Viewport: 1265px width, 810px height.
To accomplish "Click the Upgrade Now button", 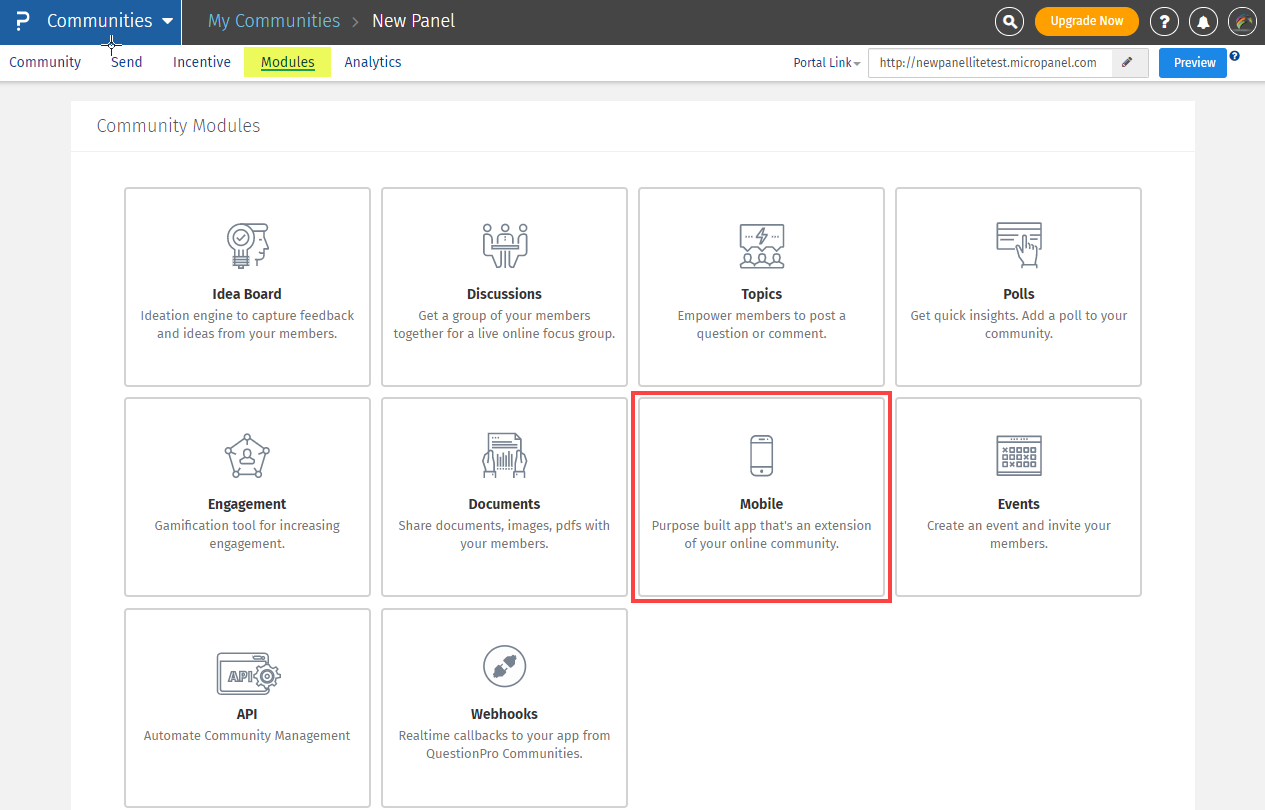I will point(1086,21).
